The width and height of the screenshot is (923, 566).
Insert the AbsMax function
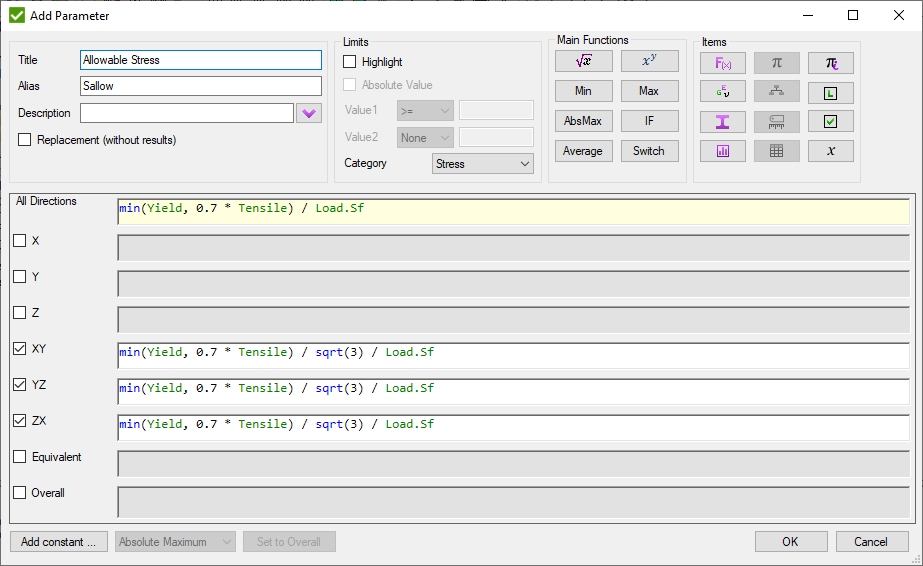coord(584,121)
